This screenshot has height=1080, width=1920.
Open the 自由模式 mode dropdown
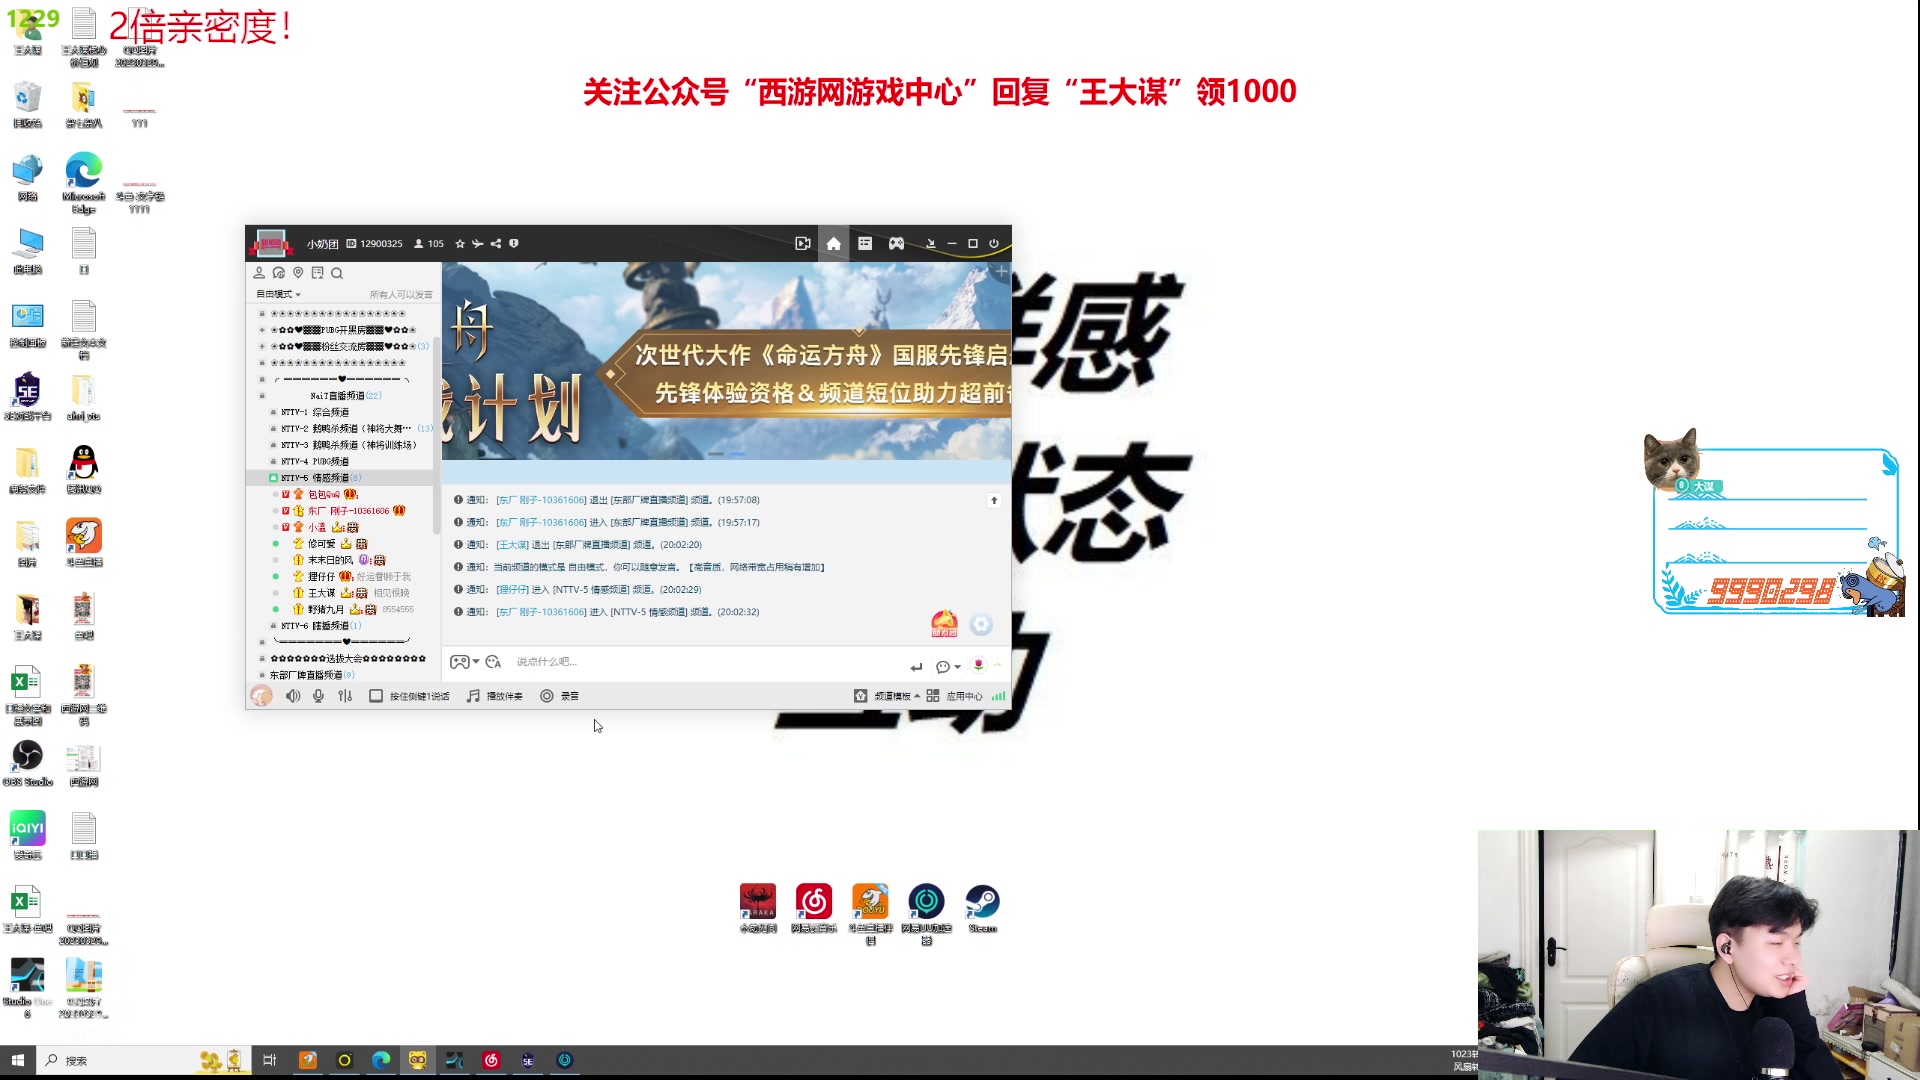pos(278,294)
